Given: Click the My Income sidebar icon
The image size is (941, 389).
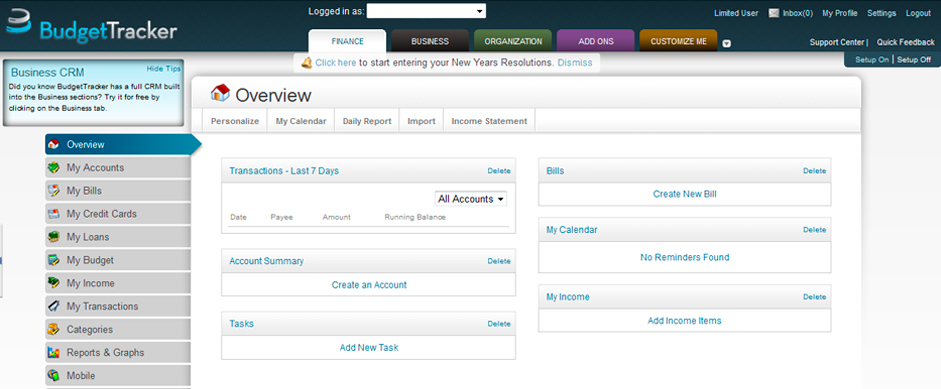Looking at the screenshot, I should [x=53, y=283].
